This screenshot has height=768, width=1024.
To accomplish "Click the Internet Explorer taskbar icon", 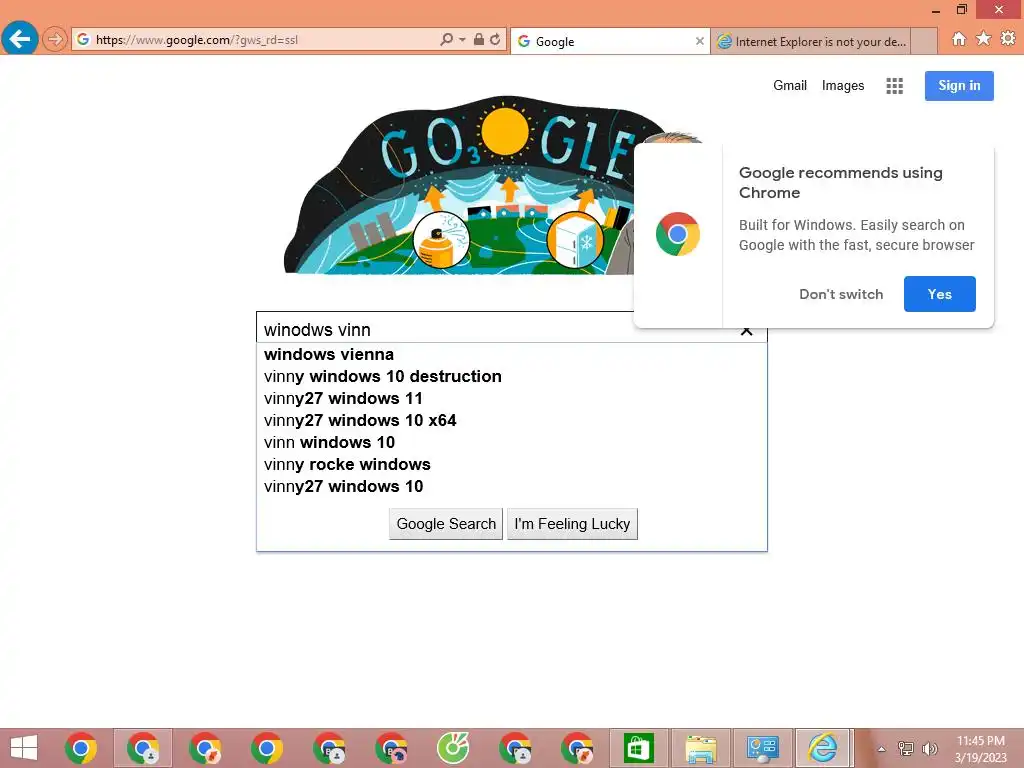I will tap(823, 748).
